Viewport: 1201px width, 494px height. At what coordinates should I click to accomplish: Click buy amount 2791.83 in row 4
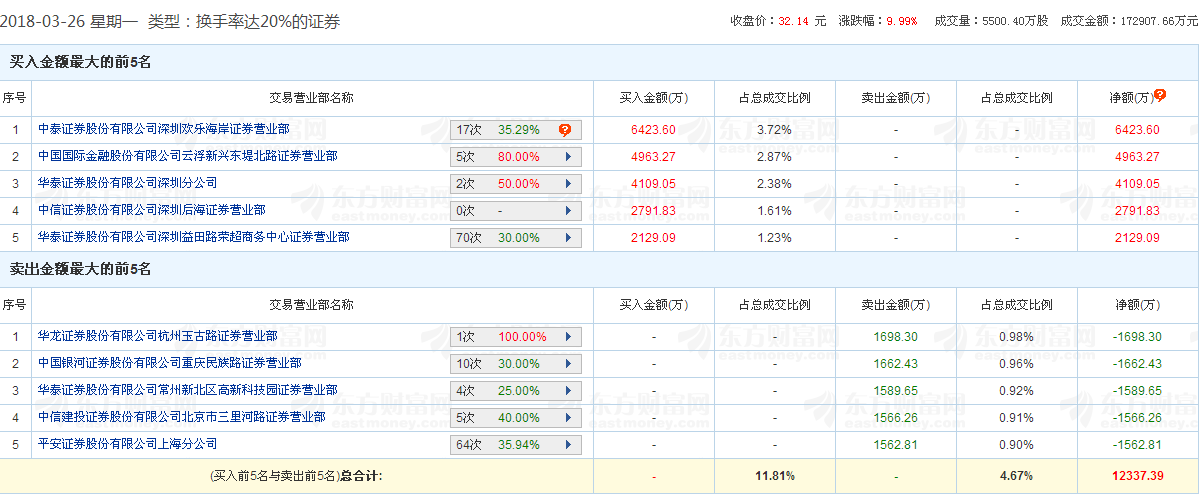653,211
